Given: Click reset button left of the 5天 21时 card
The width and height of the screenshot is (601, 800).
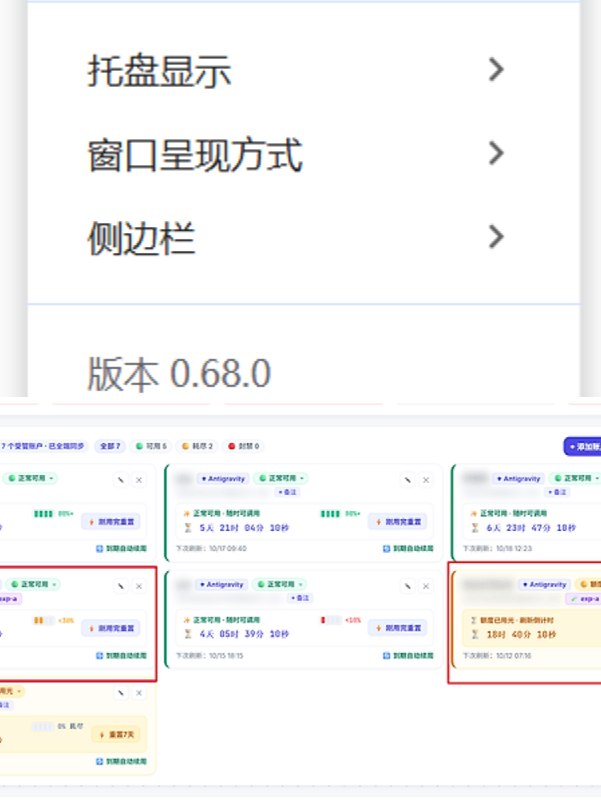Looking at the screenshot, I should pos(111,522).
